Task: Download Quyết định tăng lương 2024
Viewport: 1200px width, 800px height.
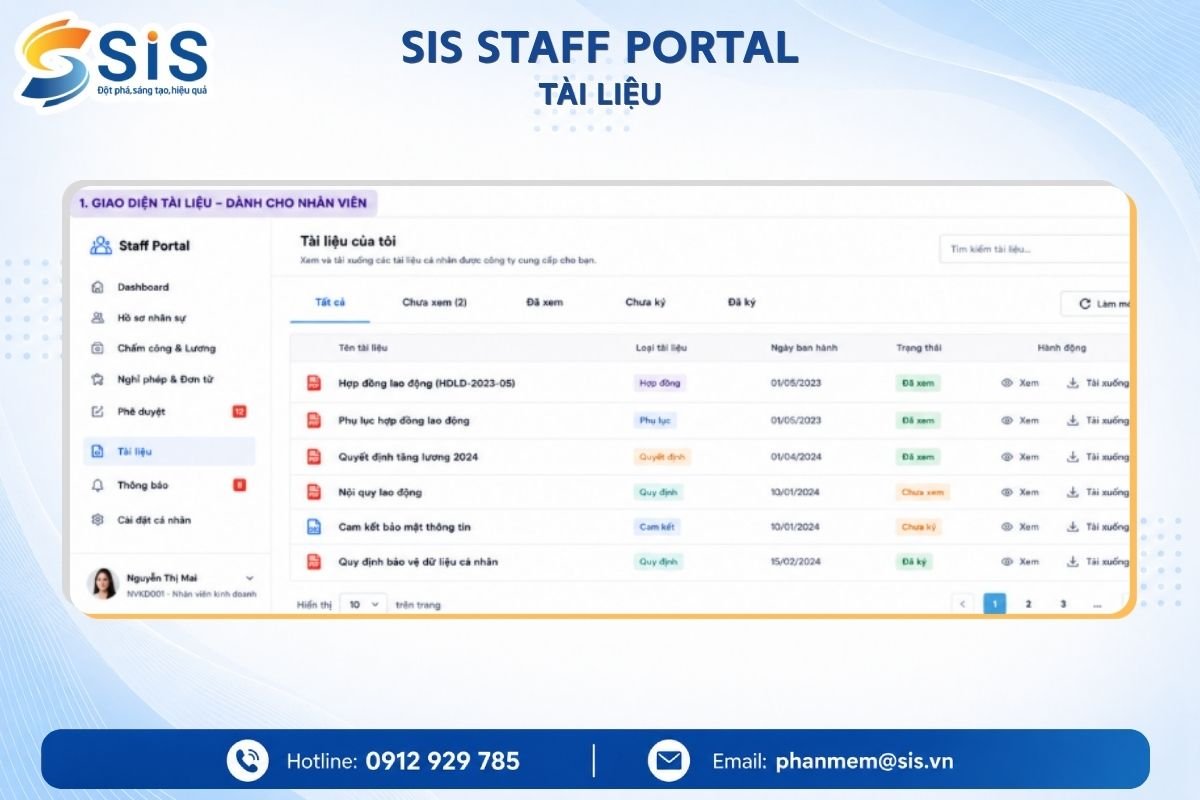Action: [1097, 457]
